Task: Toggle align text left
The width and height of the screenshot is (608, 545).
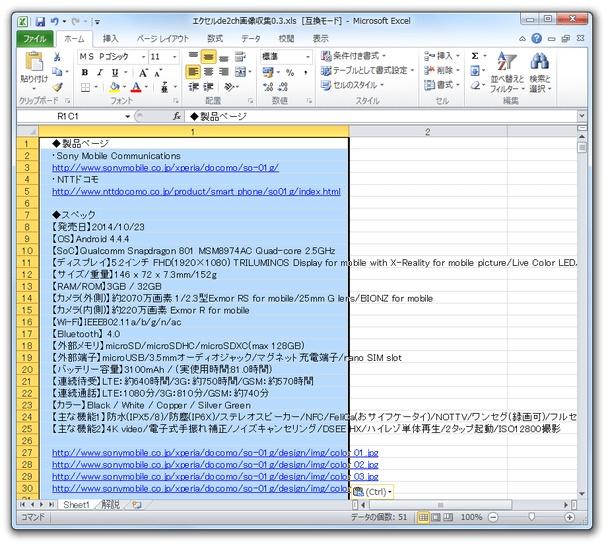Action: [193, 72]
